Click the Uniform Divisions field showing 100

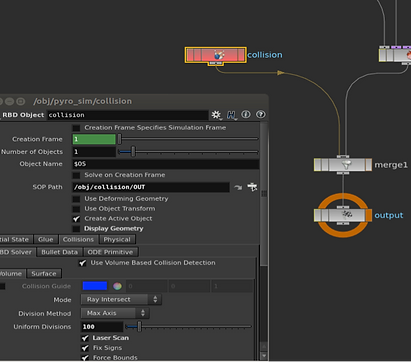(102, 327)
